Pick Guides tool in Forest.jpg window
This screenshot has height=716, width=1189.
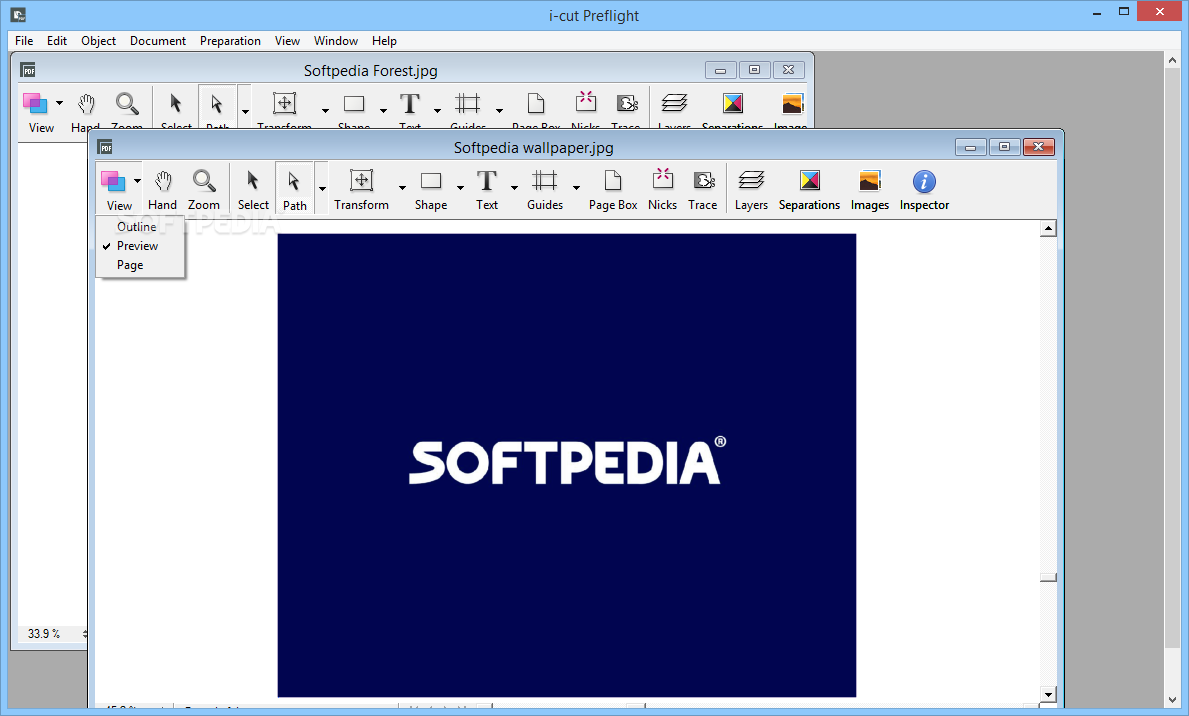(x=468, y=111)
